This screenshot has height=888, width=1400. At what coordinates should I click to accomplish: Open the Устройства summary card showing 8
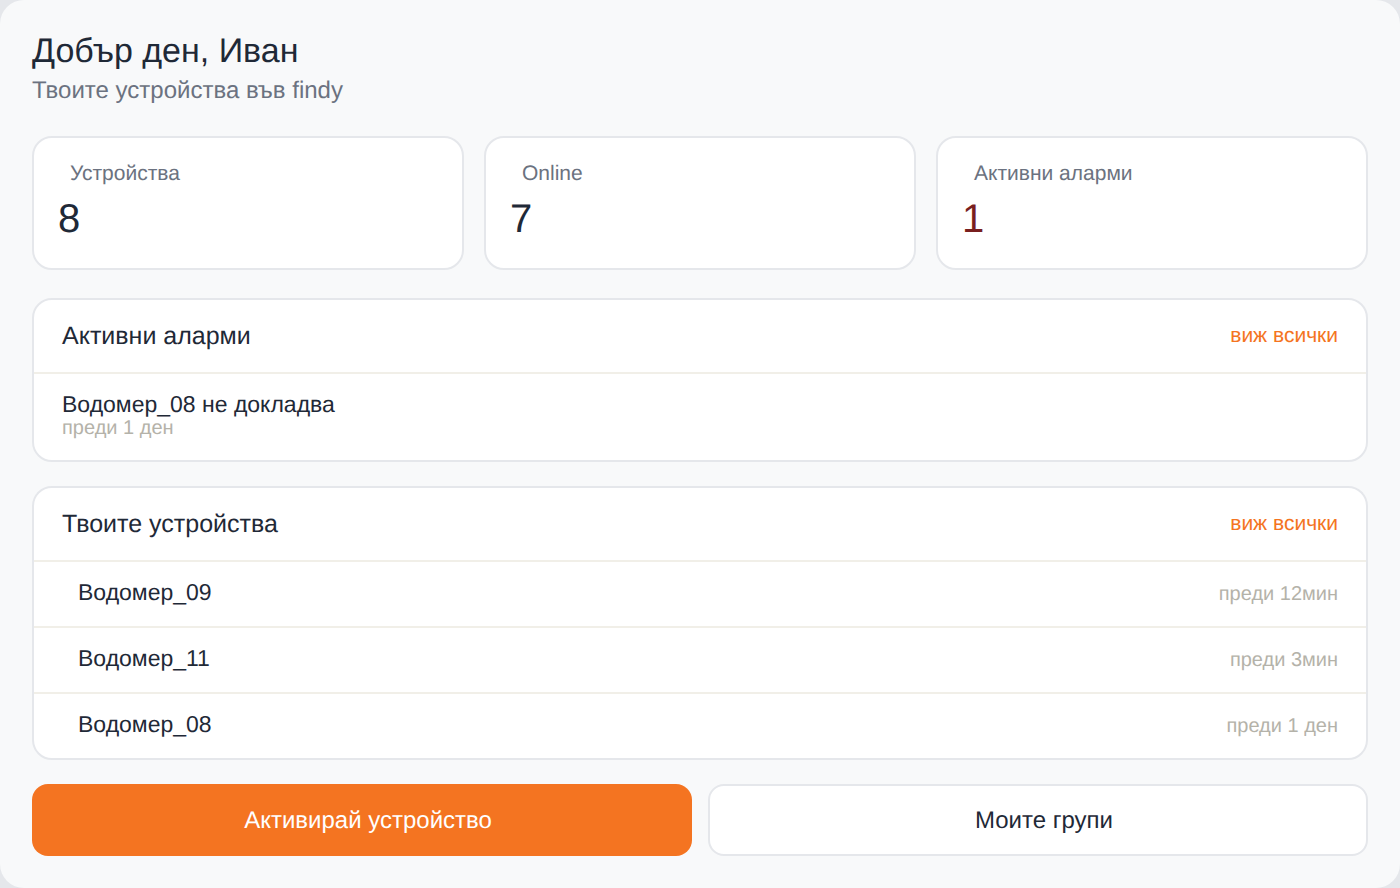tap(248, 203)
